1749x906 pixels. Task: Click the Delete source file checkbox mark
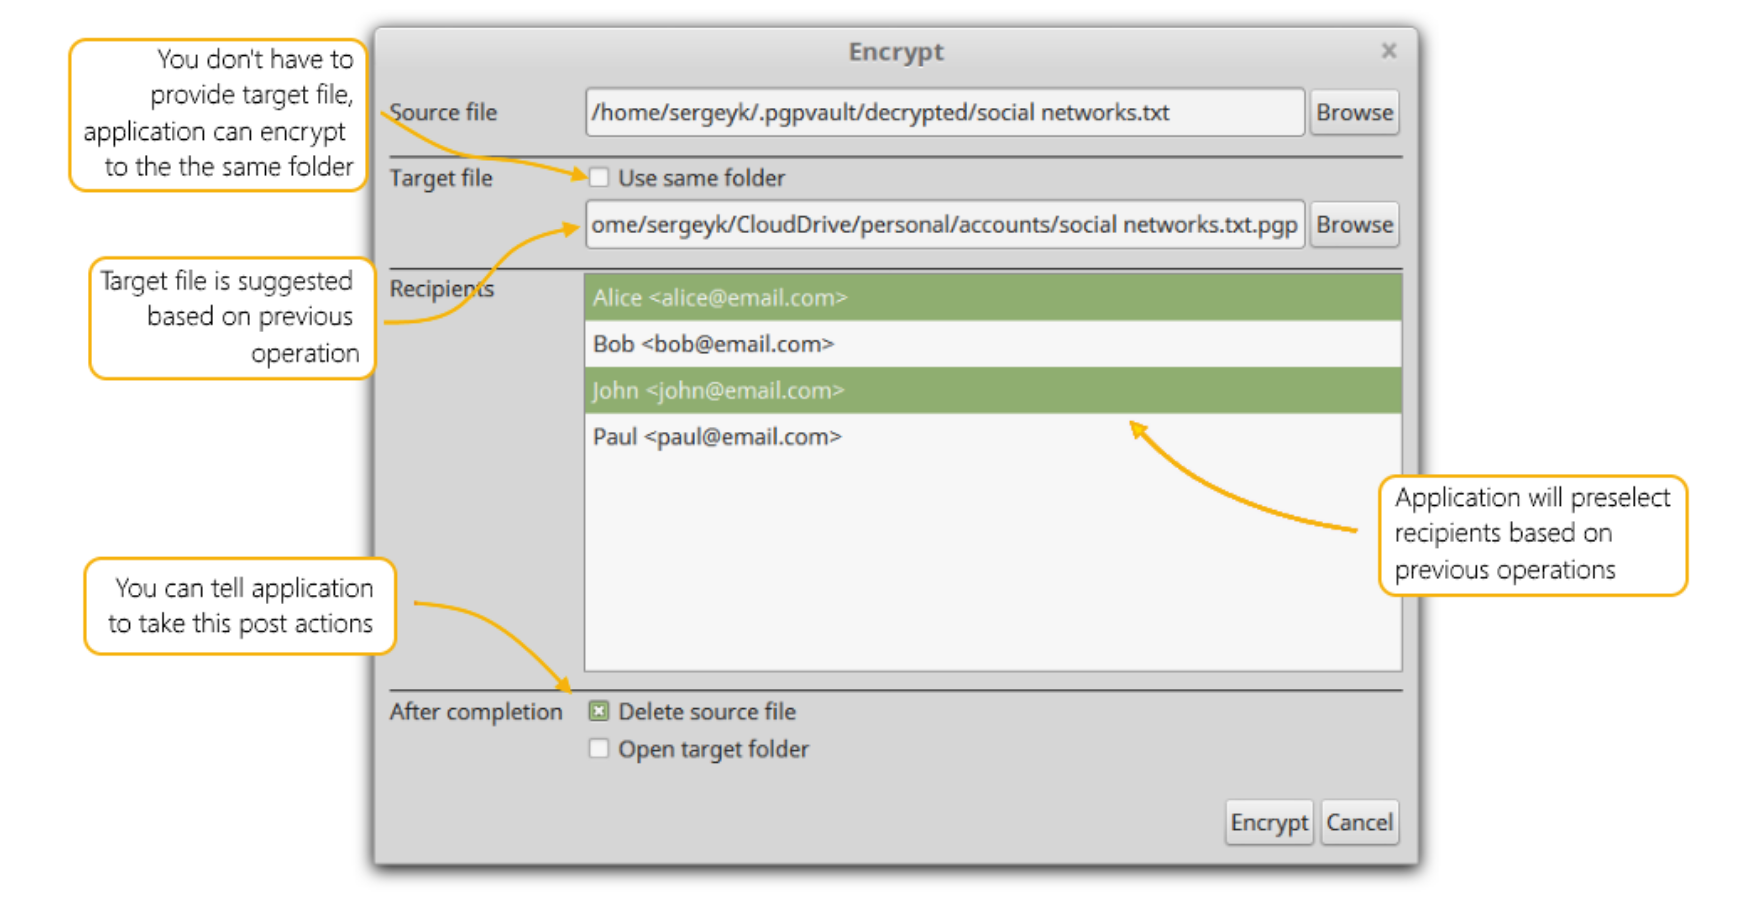point(600,712)
